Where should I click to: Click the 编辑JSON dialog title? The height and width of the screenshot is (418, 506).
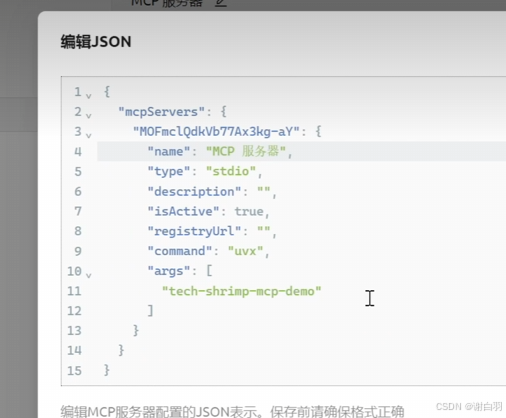pos(96,42)
